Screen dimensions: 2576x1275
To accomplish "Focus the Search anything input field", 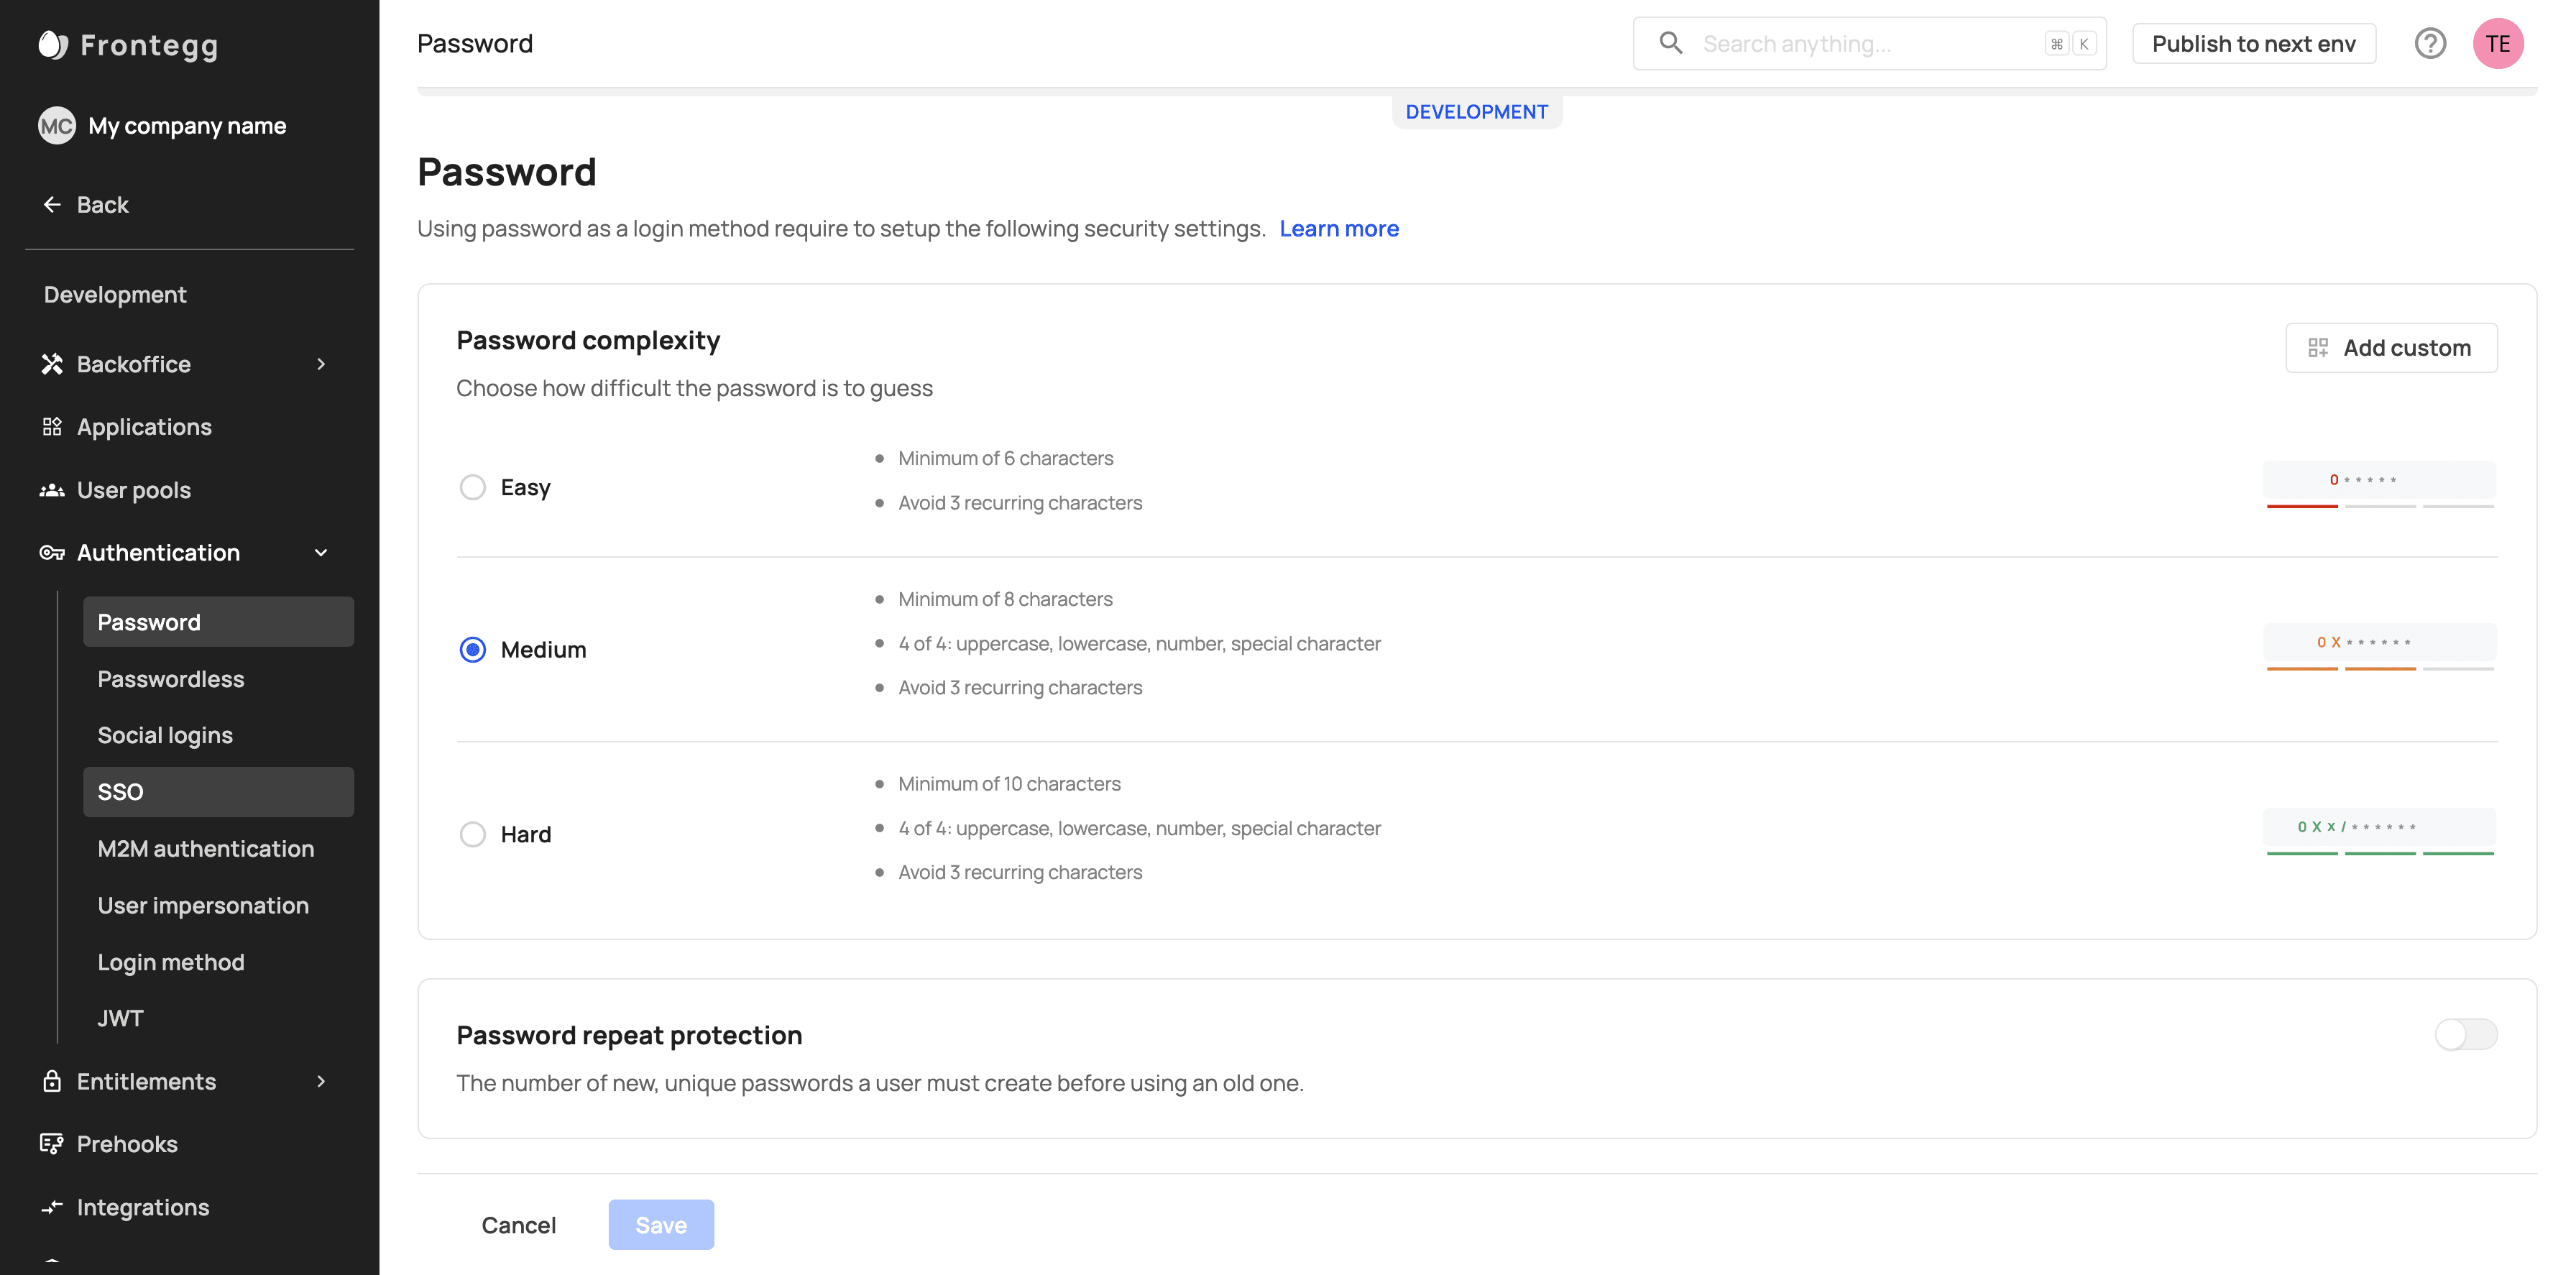I will pyautogui.click(x=1869, y=44).
